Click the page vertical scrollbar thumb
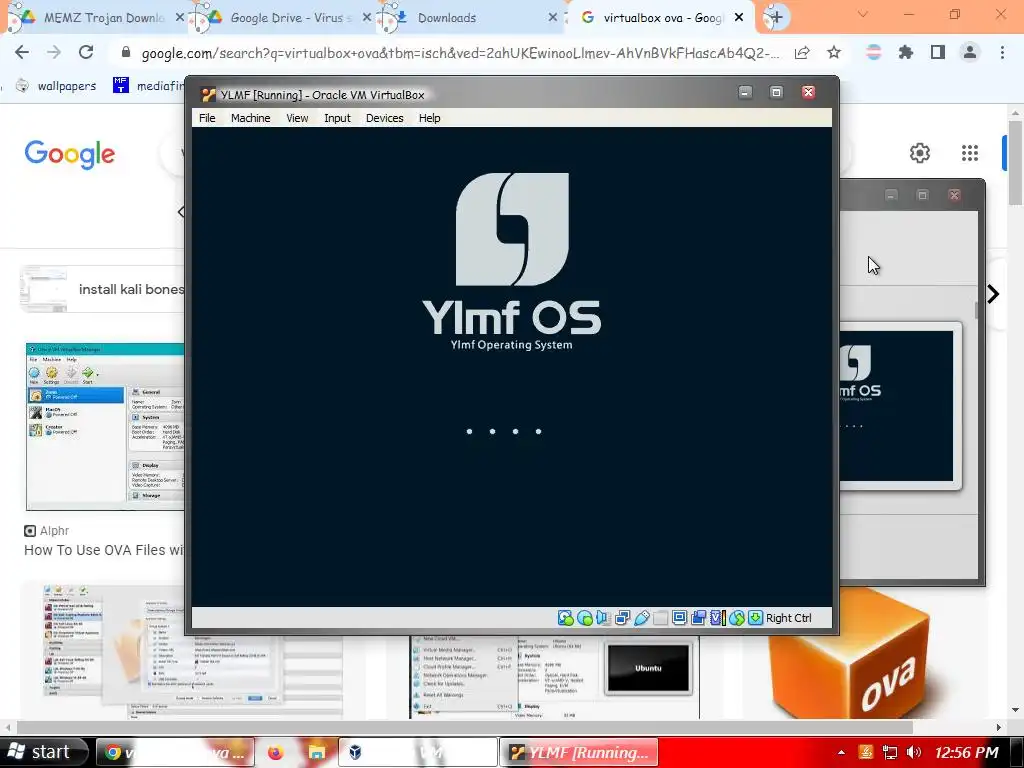This screenshot has height=768, width=1024. click(1015, 163)
